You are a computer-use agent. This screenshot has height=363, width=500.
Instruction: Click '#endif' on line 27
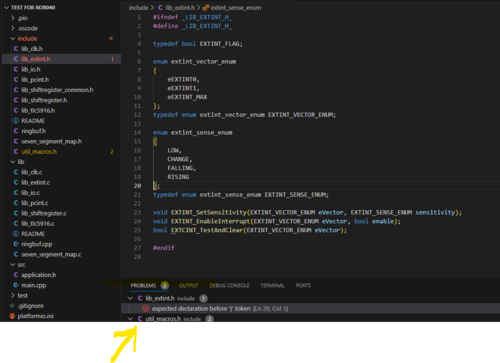(164, 248)
